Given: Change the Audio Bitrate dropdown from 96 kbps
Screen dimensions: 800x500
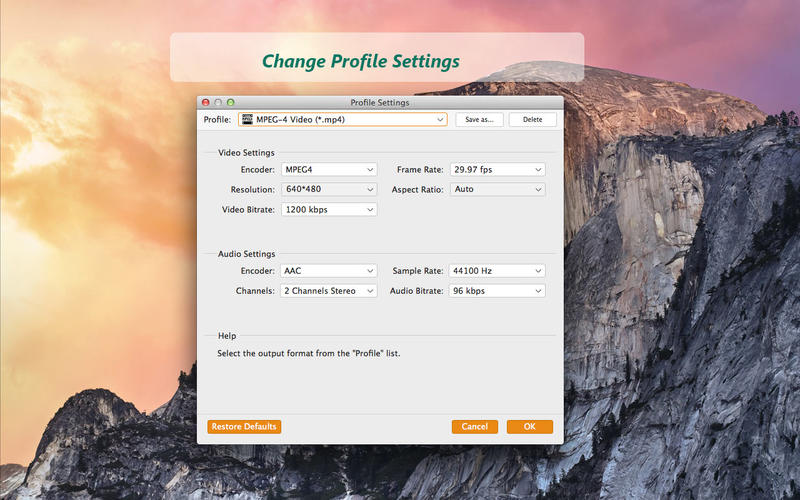Looking at the screenshot, I should (x=497, y=291).
